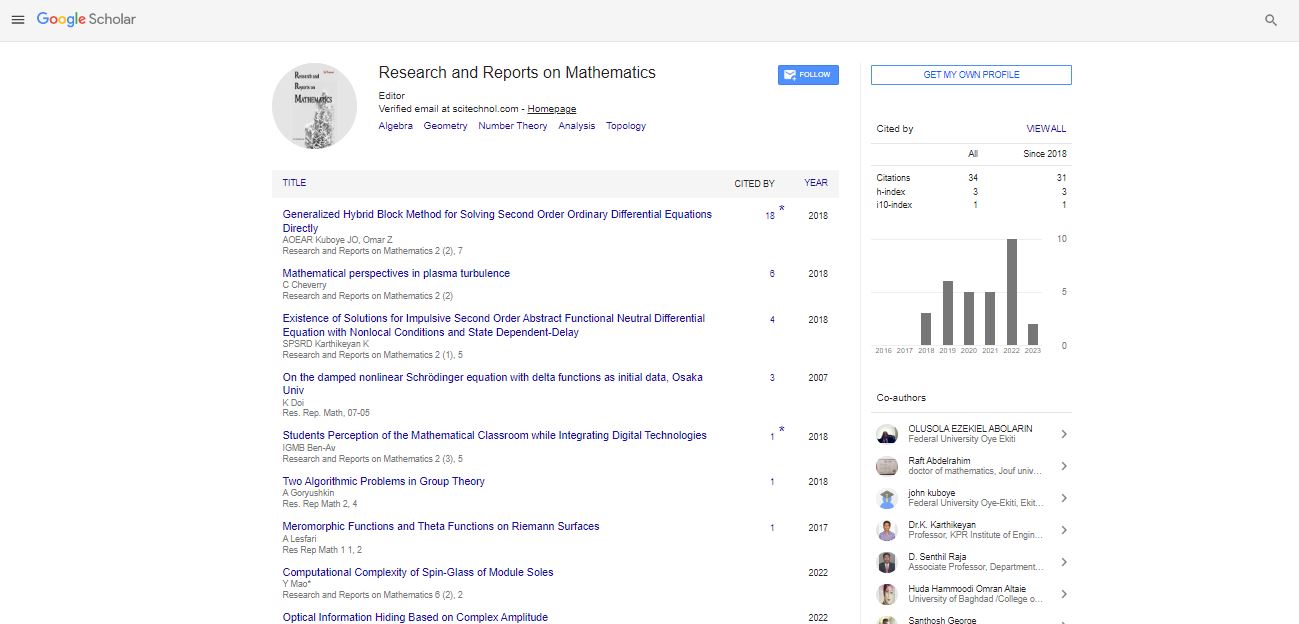
Task: Click Raft Abdelrahim's avatar
Action: (887, 466)
